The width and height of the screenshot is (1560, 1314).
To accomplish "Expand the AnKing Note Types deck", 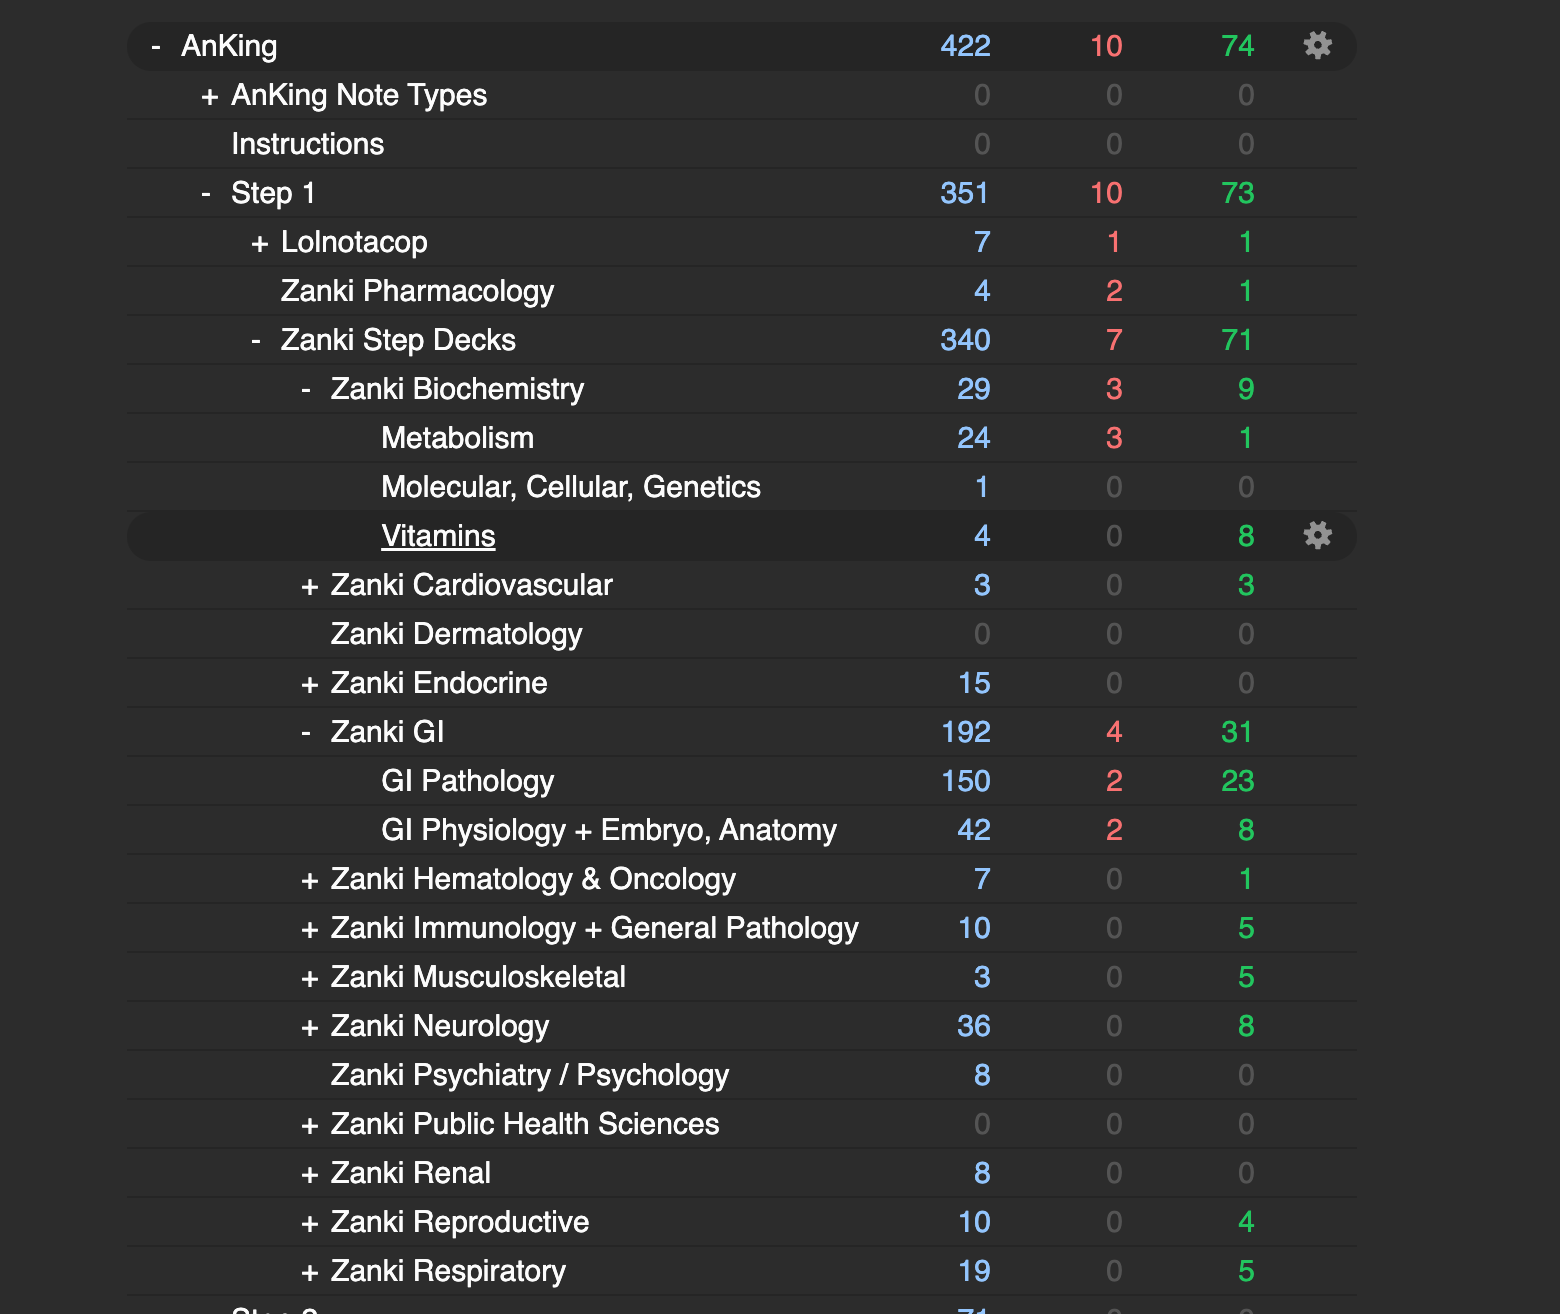I will click(x=210, y=96).
